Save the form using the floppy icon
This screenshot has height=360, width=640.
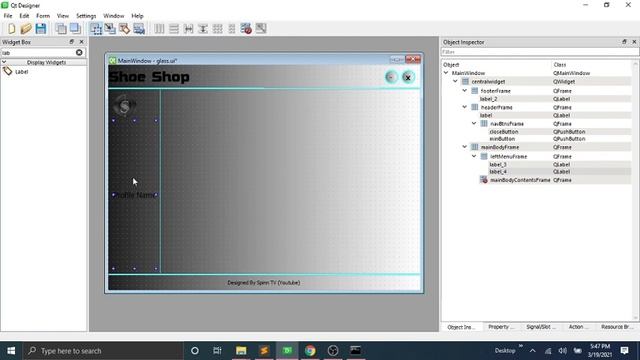[x=41, y=29]
